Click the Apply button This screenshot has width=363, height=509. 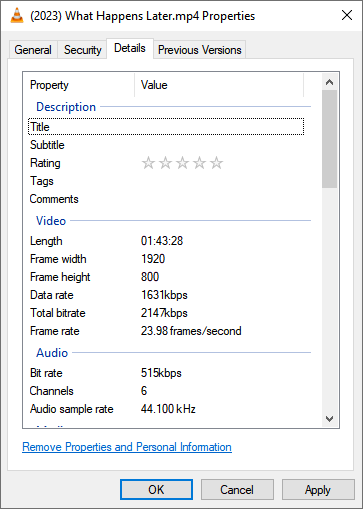[x=318, y=490]
